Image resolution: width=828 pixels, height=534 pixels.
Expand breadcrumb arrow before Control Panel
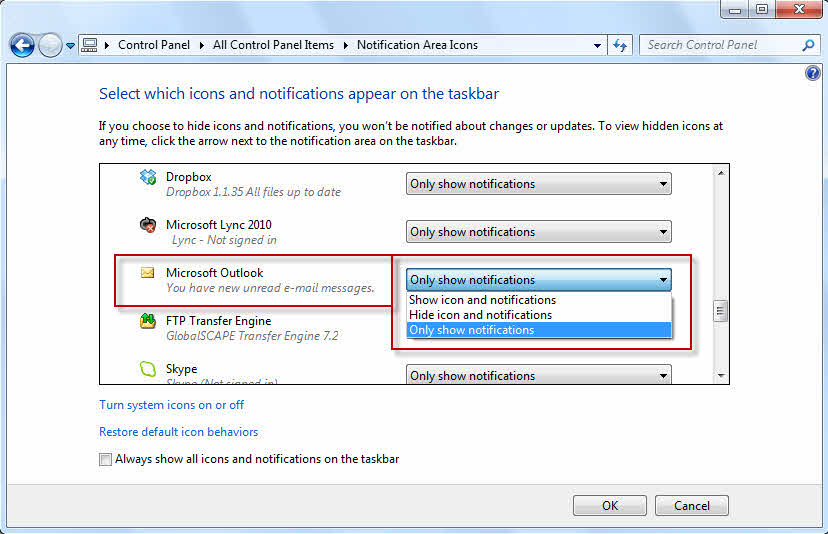[107, 45]
